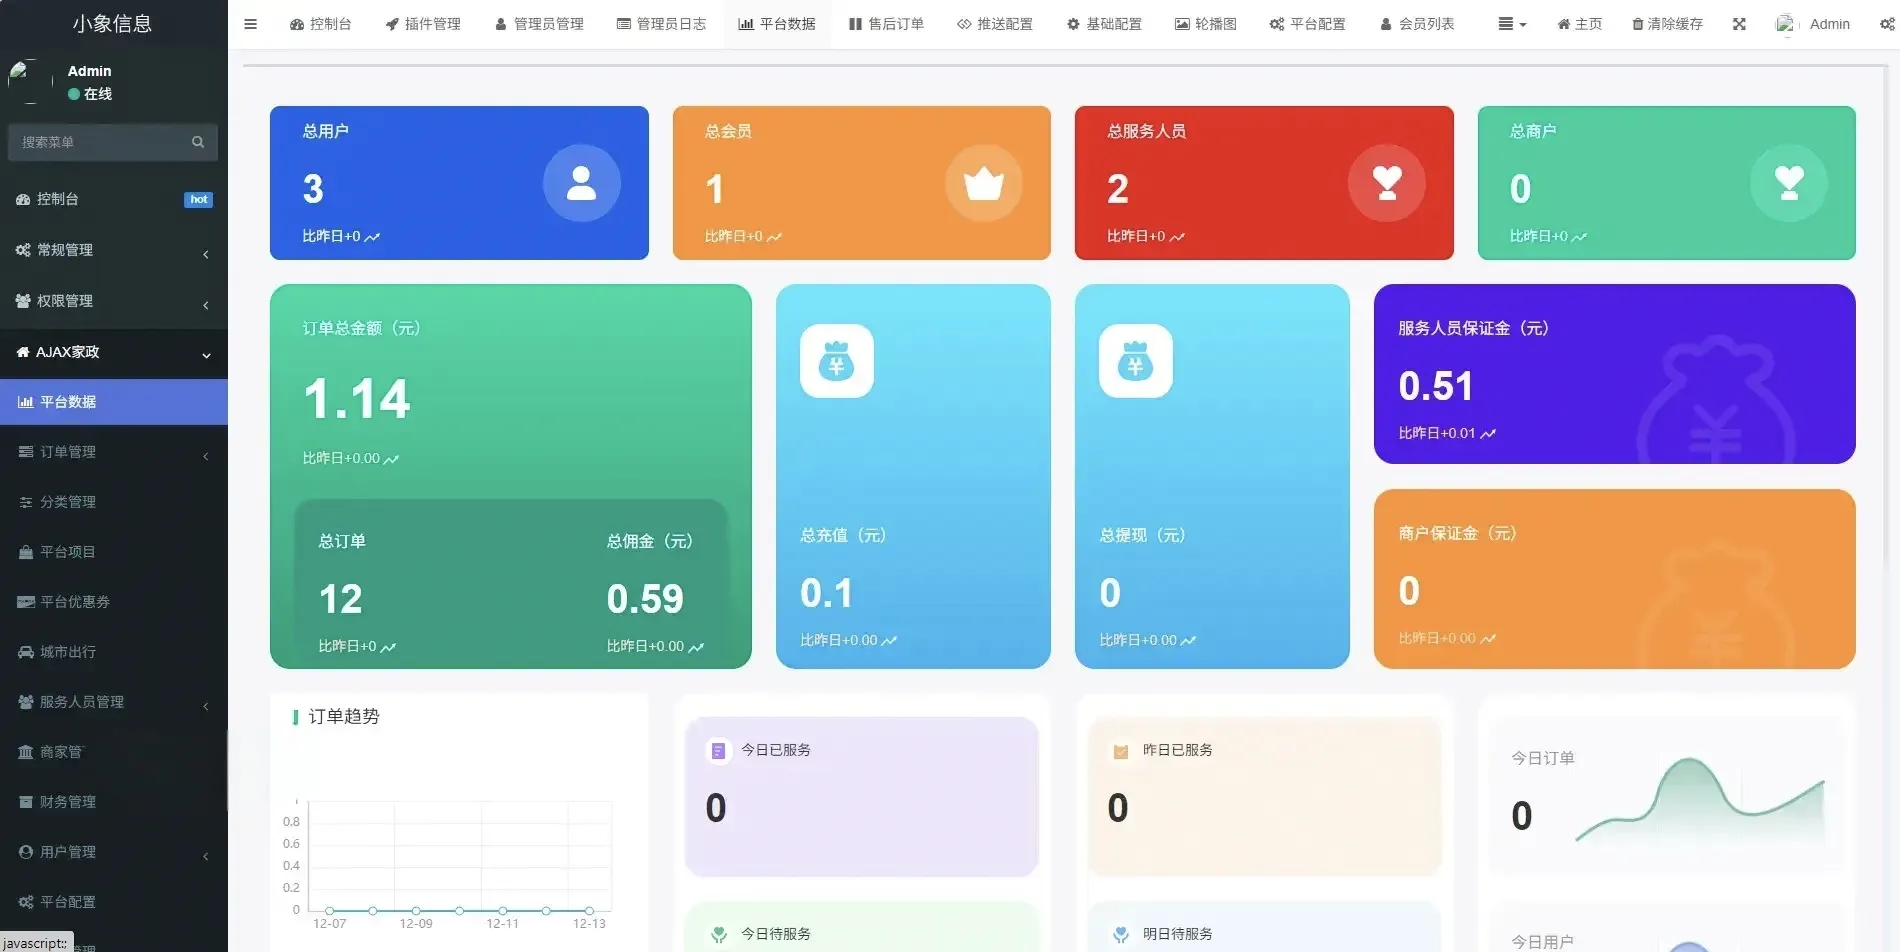
Task: Click the 今日订单 sparkline chart
Action: coord(1700,801)
